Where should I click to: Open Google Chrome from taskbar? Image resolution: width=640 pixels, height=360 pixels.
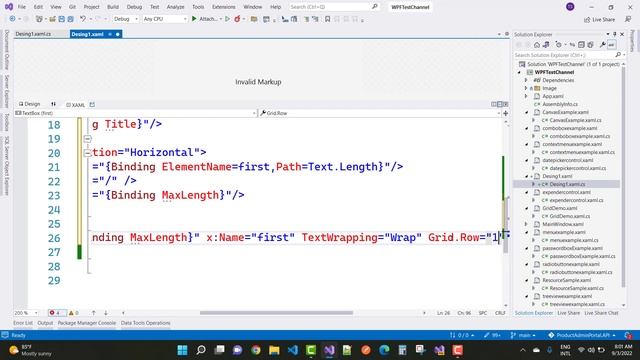coord(256,350)
